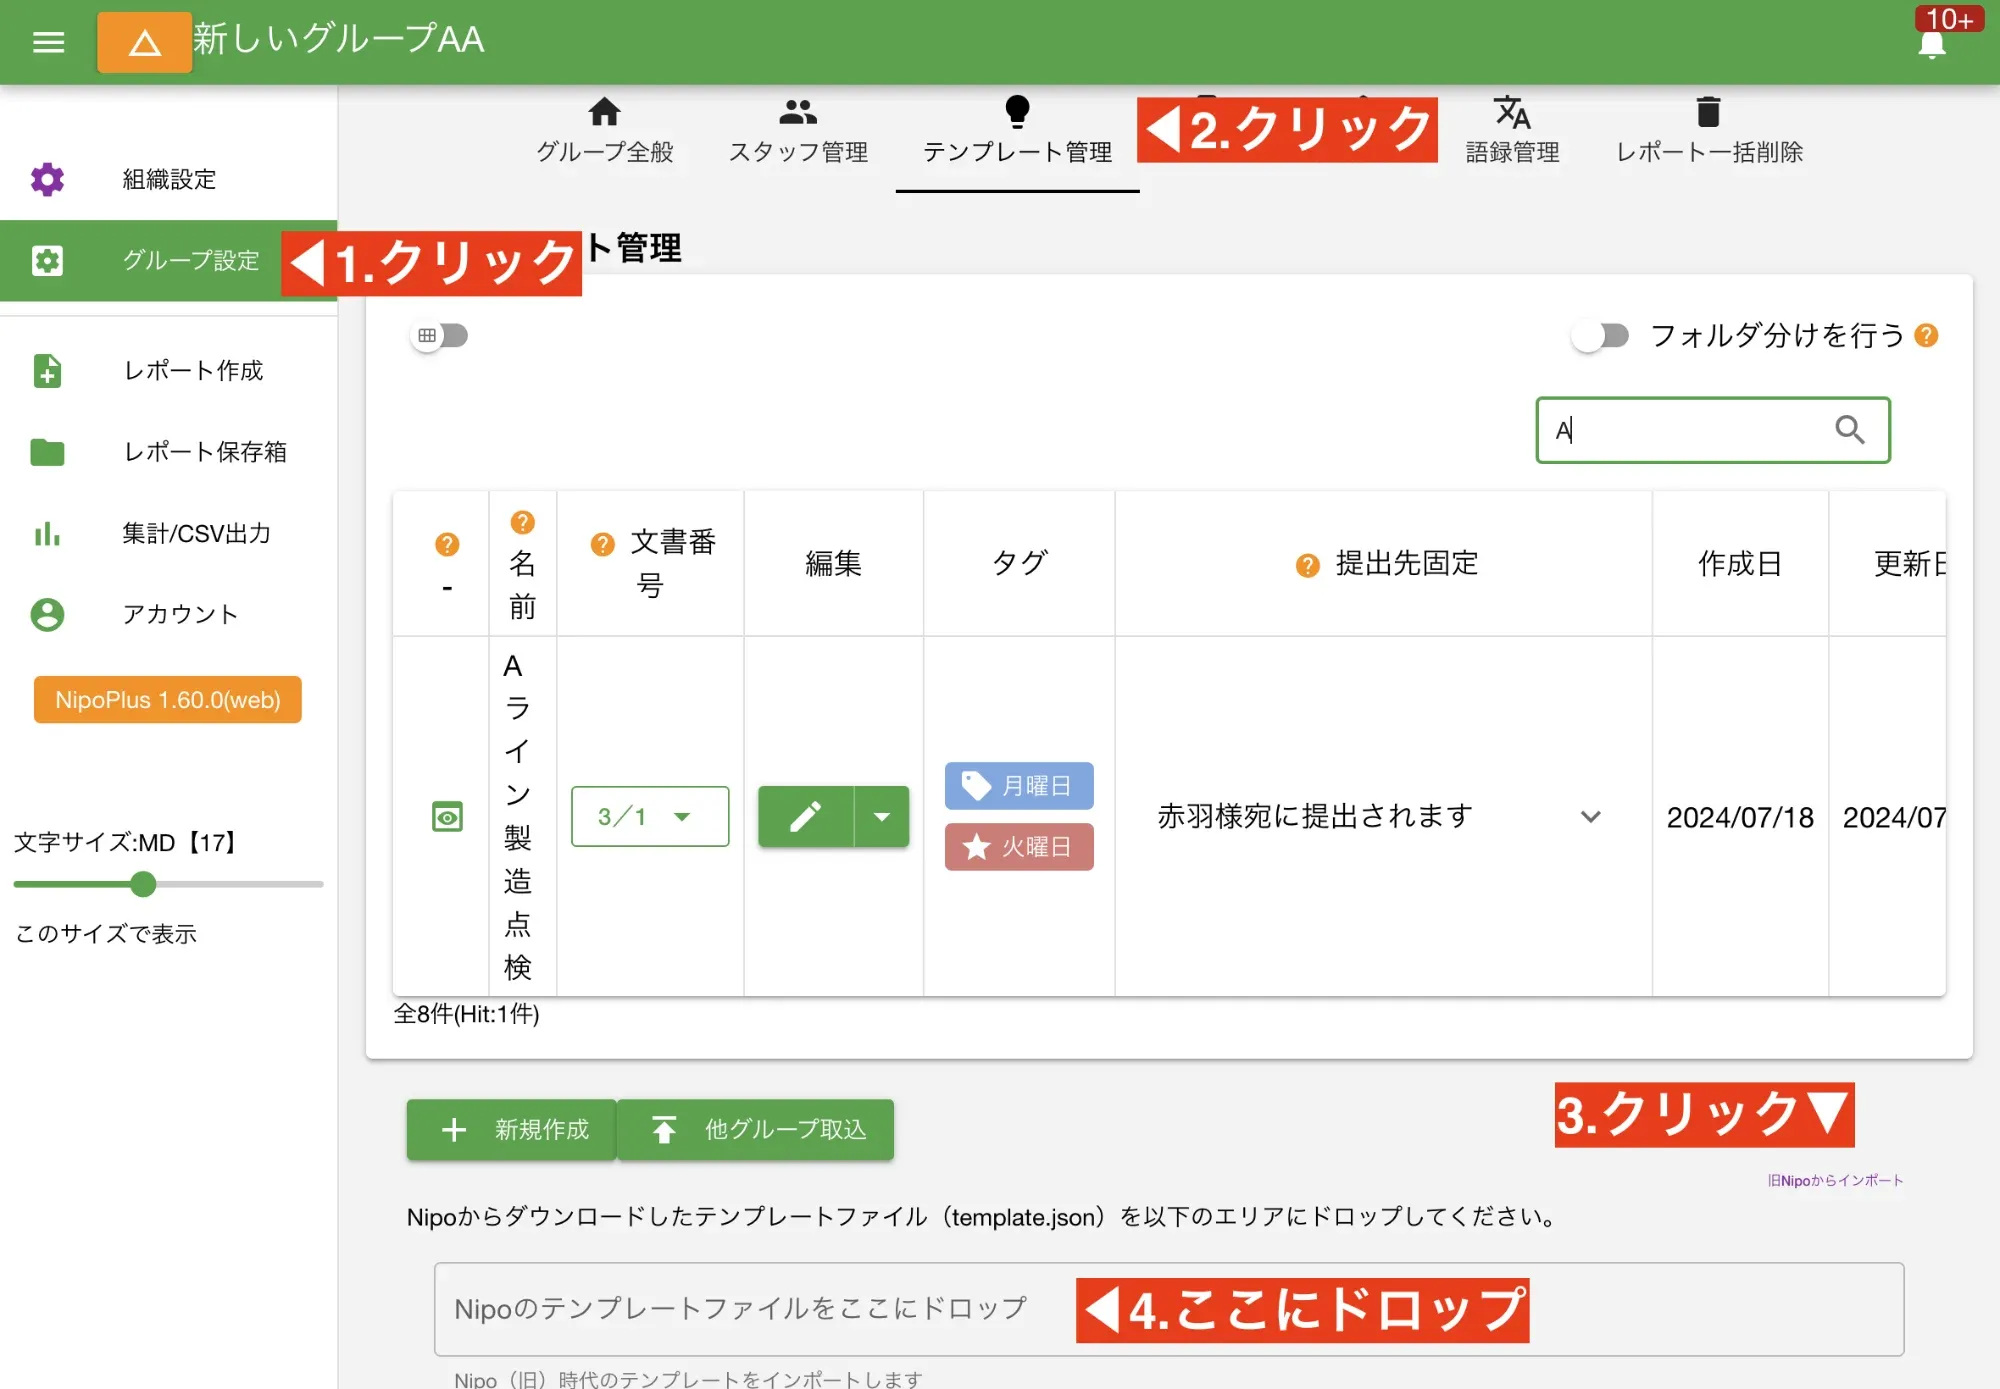
Task: Click the eye preview icon in the table row
Action: pyautogui.click(x=447, y=817)
